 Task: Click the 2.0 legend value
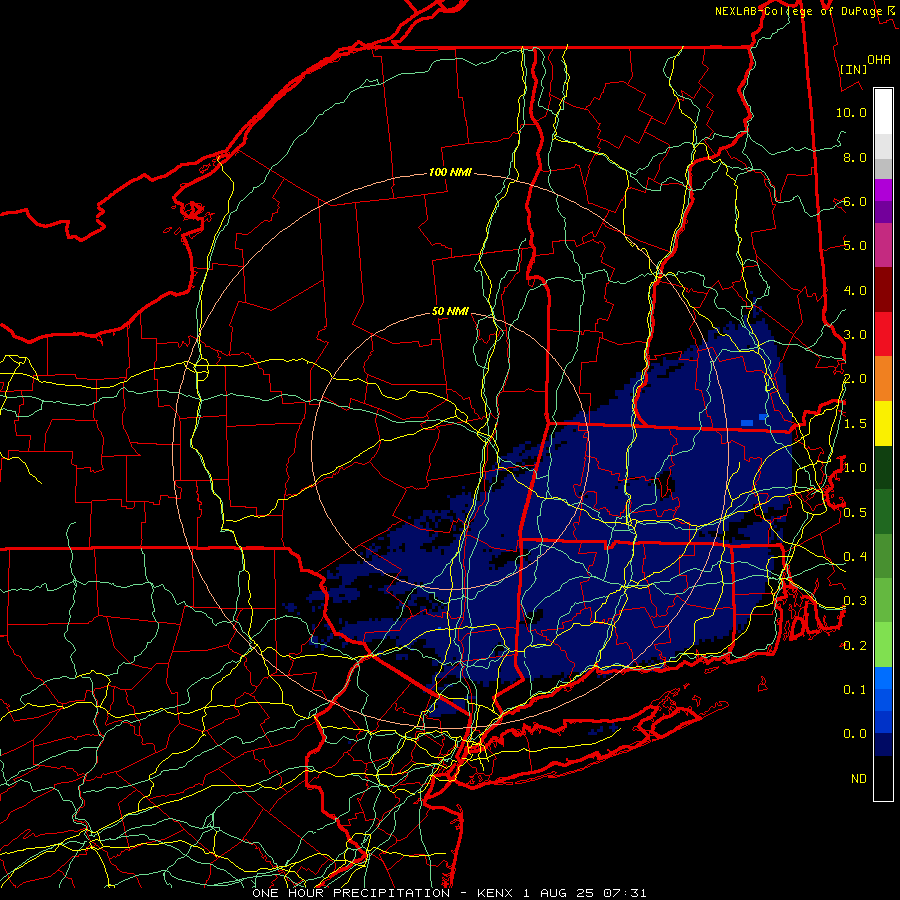point(855,379)
